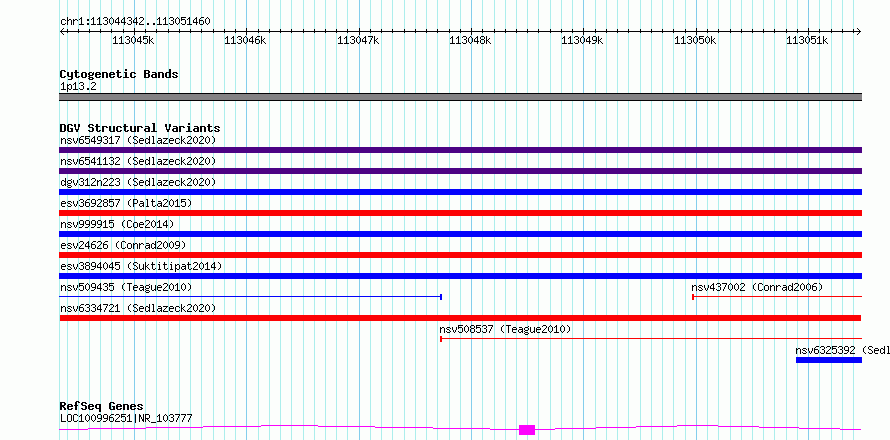Viewport: 890px width, 440px height.
Task: Click the nsv6541132 (Sedlazeck2020) variant label
Action: pyautogui.click(x=138, y=161)
